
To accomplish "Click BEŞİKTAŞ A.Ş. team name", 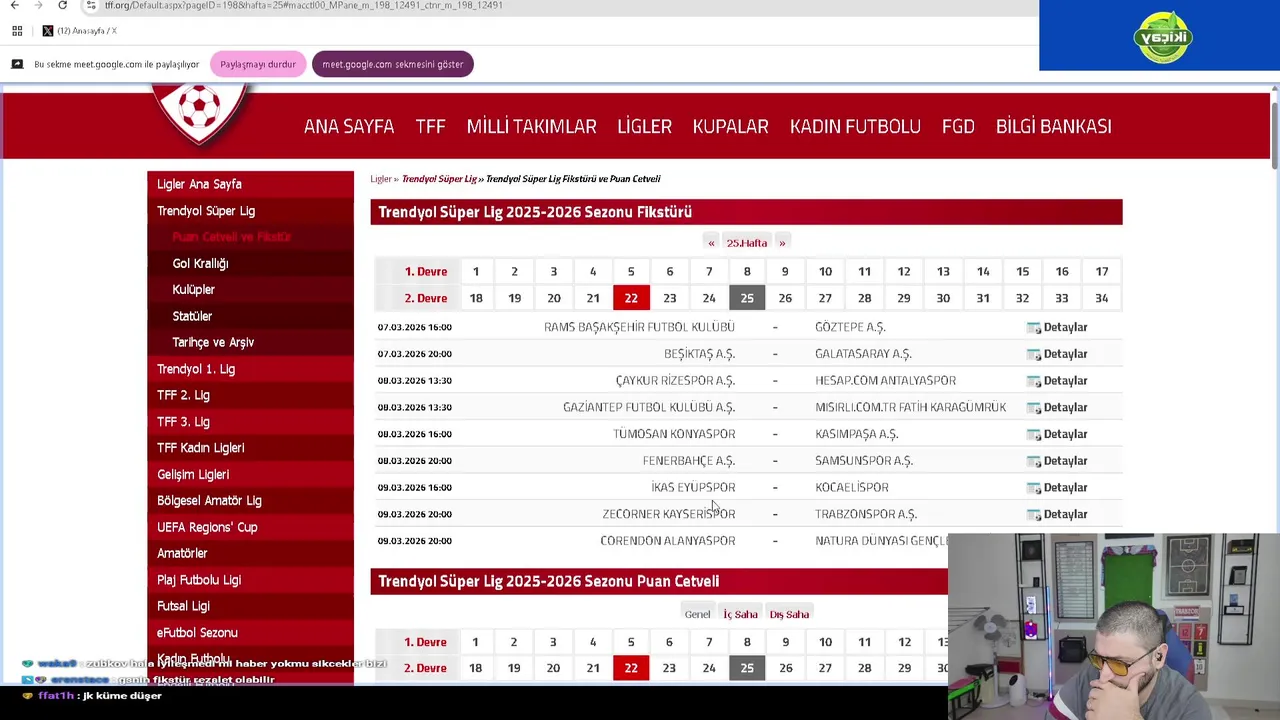I will tap(699, 354).
